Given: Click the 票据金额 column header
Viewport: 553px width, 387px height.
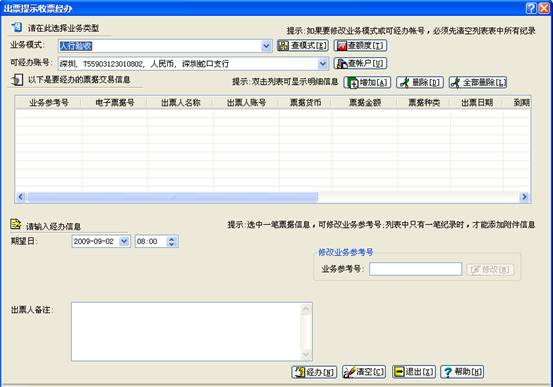Looking at the screenshot, I should click(x=365, y=103).
